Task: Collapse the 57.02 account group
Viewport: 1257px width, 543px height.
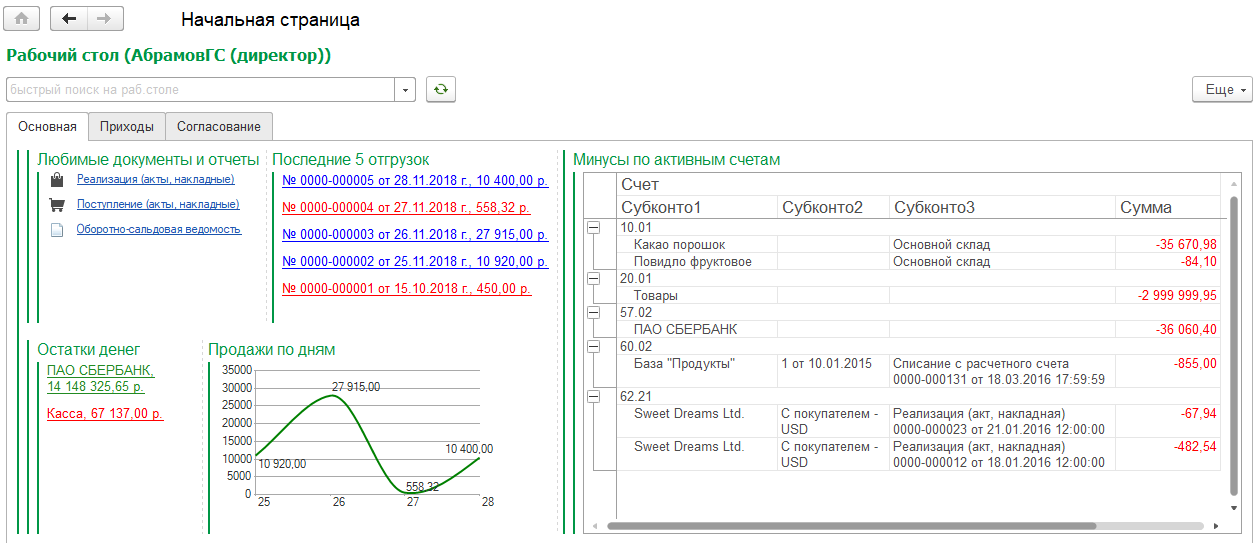Action: tap(593, 312)
